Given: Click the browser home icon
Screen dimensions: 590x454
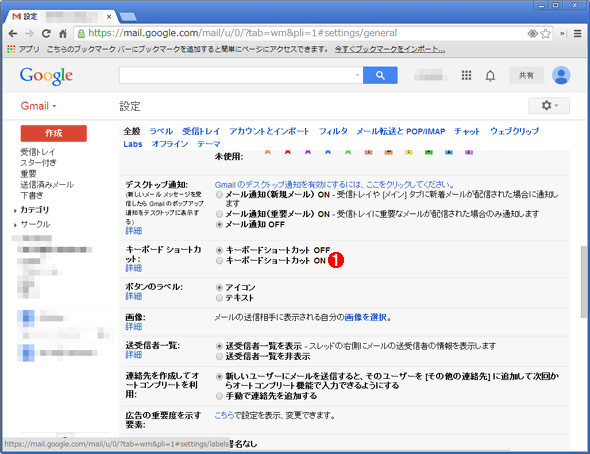Looking at the screenshot, I should tap(63, 33).
